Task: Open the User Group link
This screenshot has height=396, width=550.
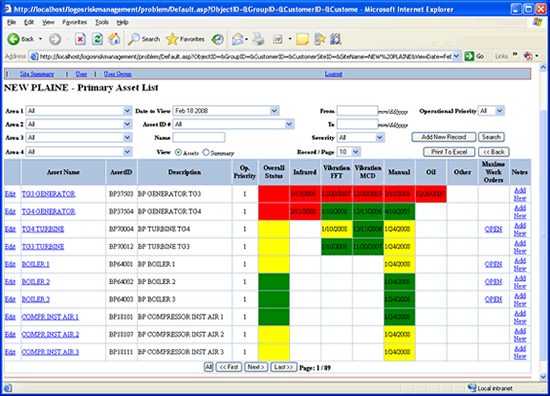Action: (x=118, y=74)
